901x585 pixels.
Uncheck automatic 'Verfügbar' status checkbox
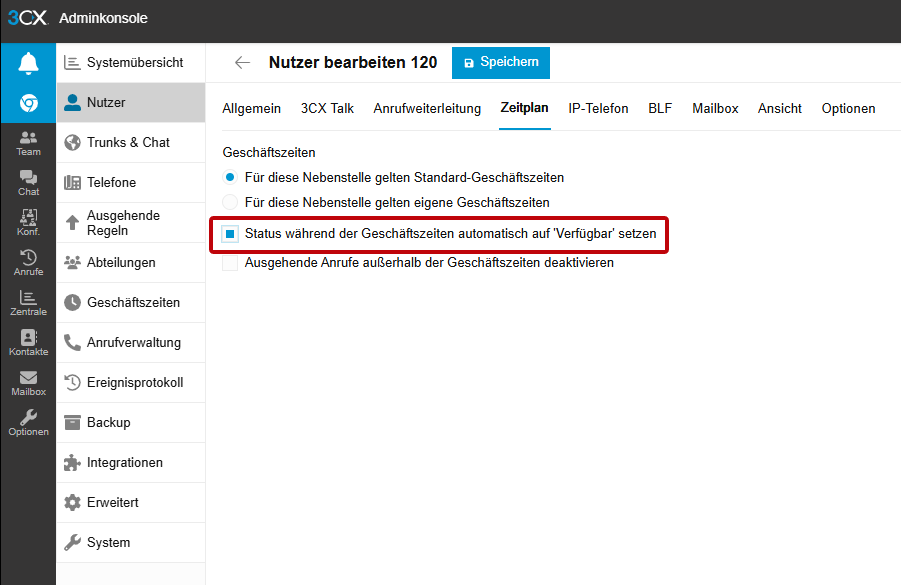(x=230, y=235)
